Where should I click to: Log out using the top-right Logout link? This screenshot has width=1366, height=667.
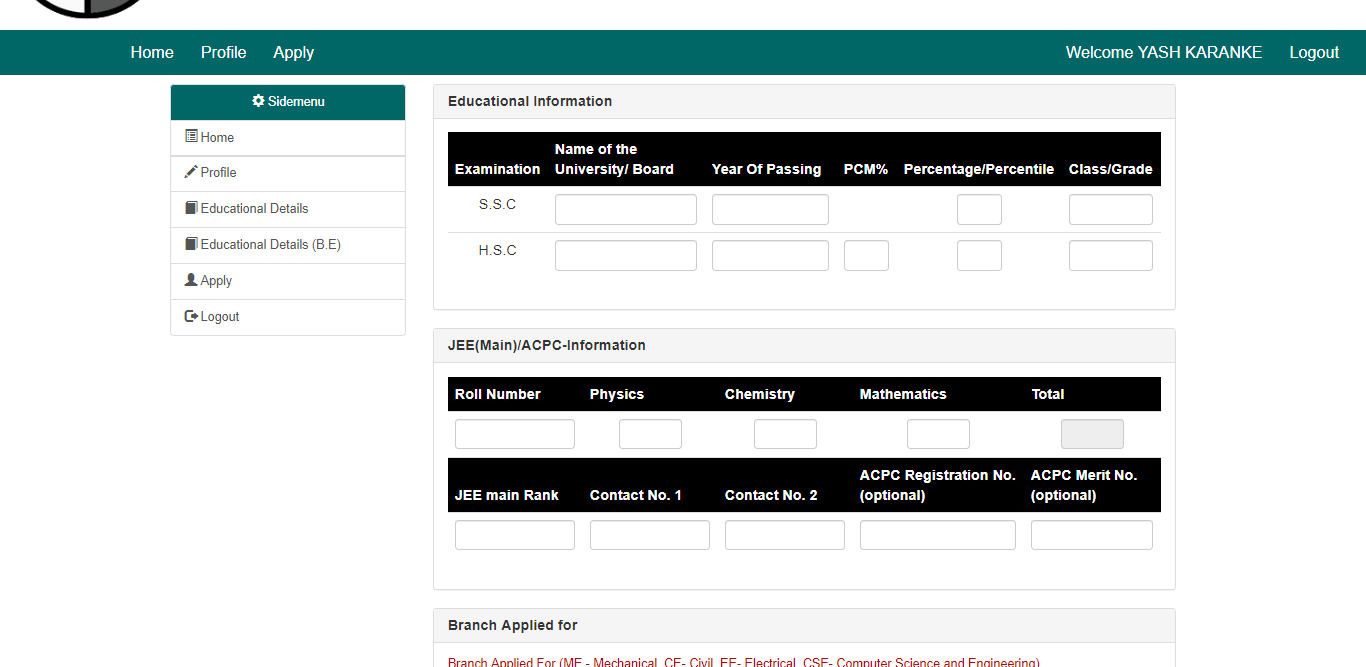click(x=1313, y=52)
